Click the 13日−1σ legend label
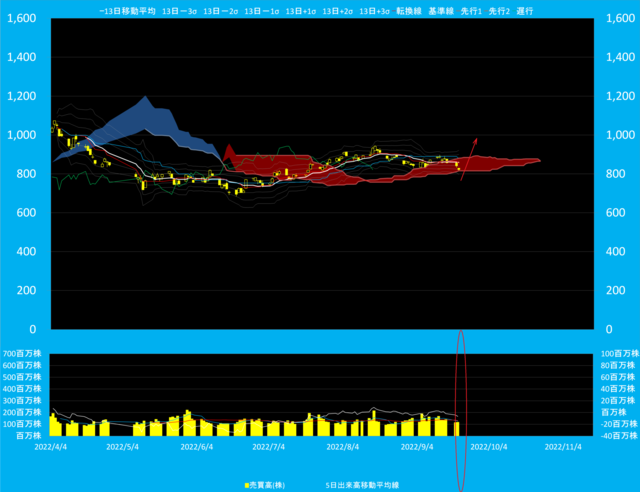 [262, 11]
